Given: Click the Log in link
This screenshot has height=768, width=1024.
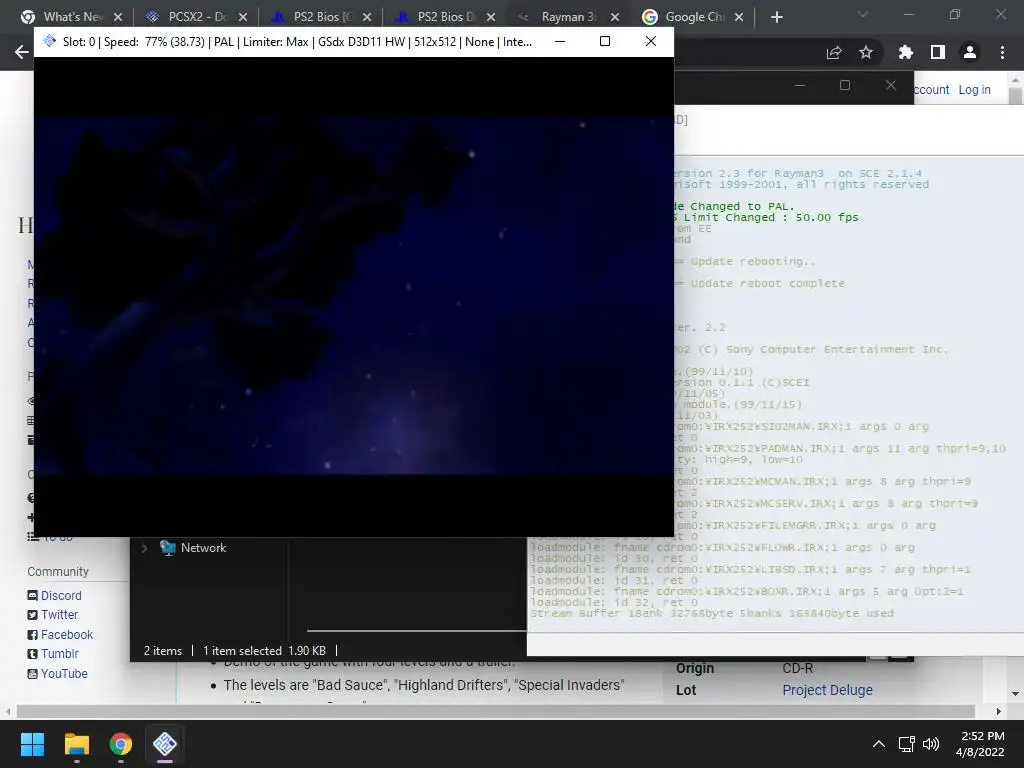Looking at the screenshot, I should (974, 89).
